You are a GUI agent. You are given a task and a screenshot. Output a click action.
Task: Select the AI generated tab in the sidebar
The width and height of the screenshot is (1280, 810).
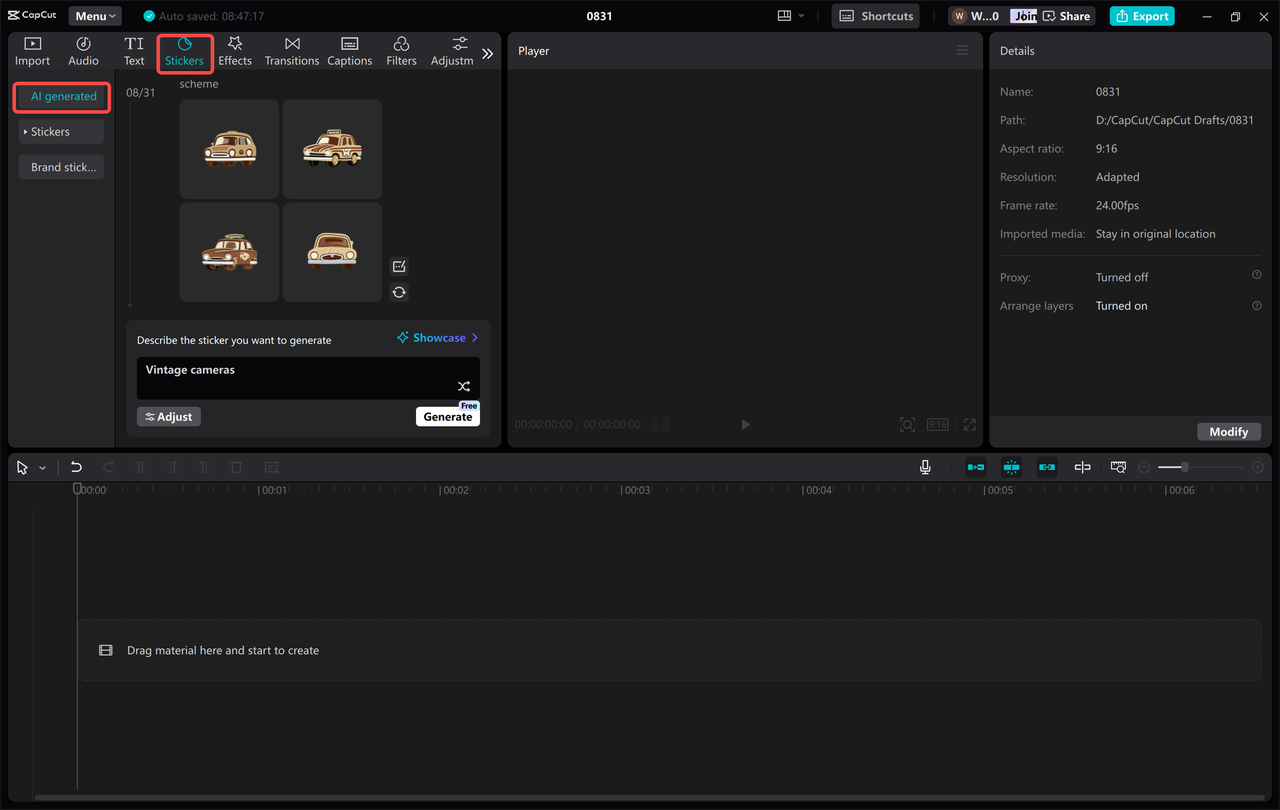[x=61, y=97]
